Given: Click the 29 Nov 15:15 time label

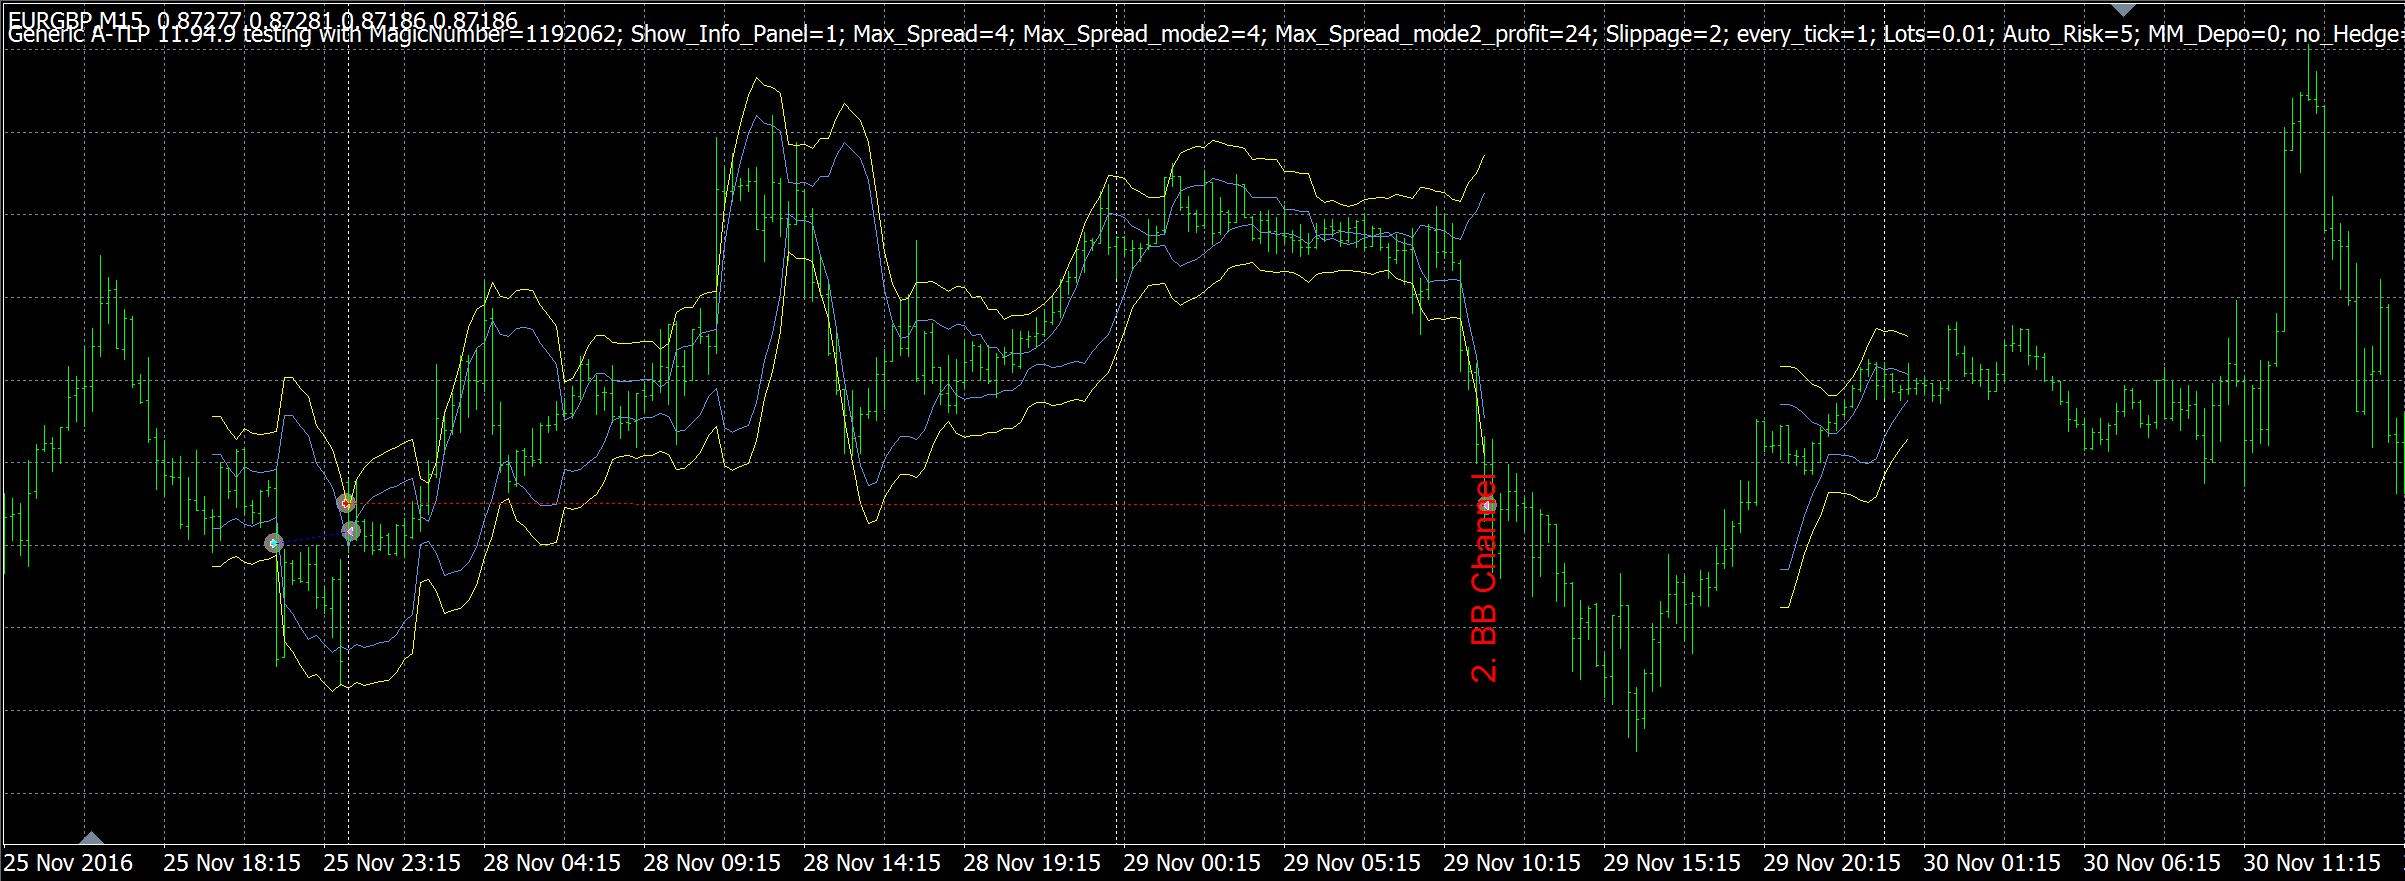Looking at the screenshot, I should click(x=1671, y=862).
